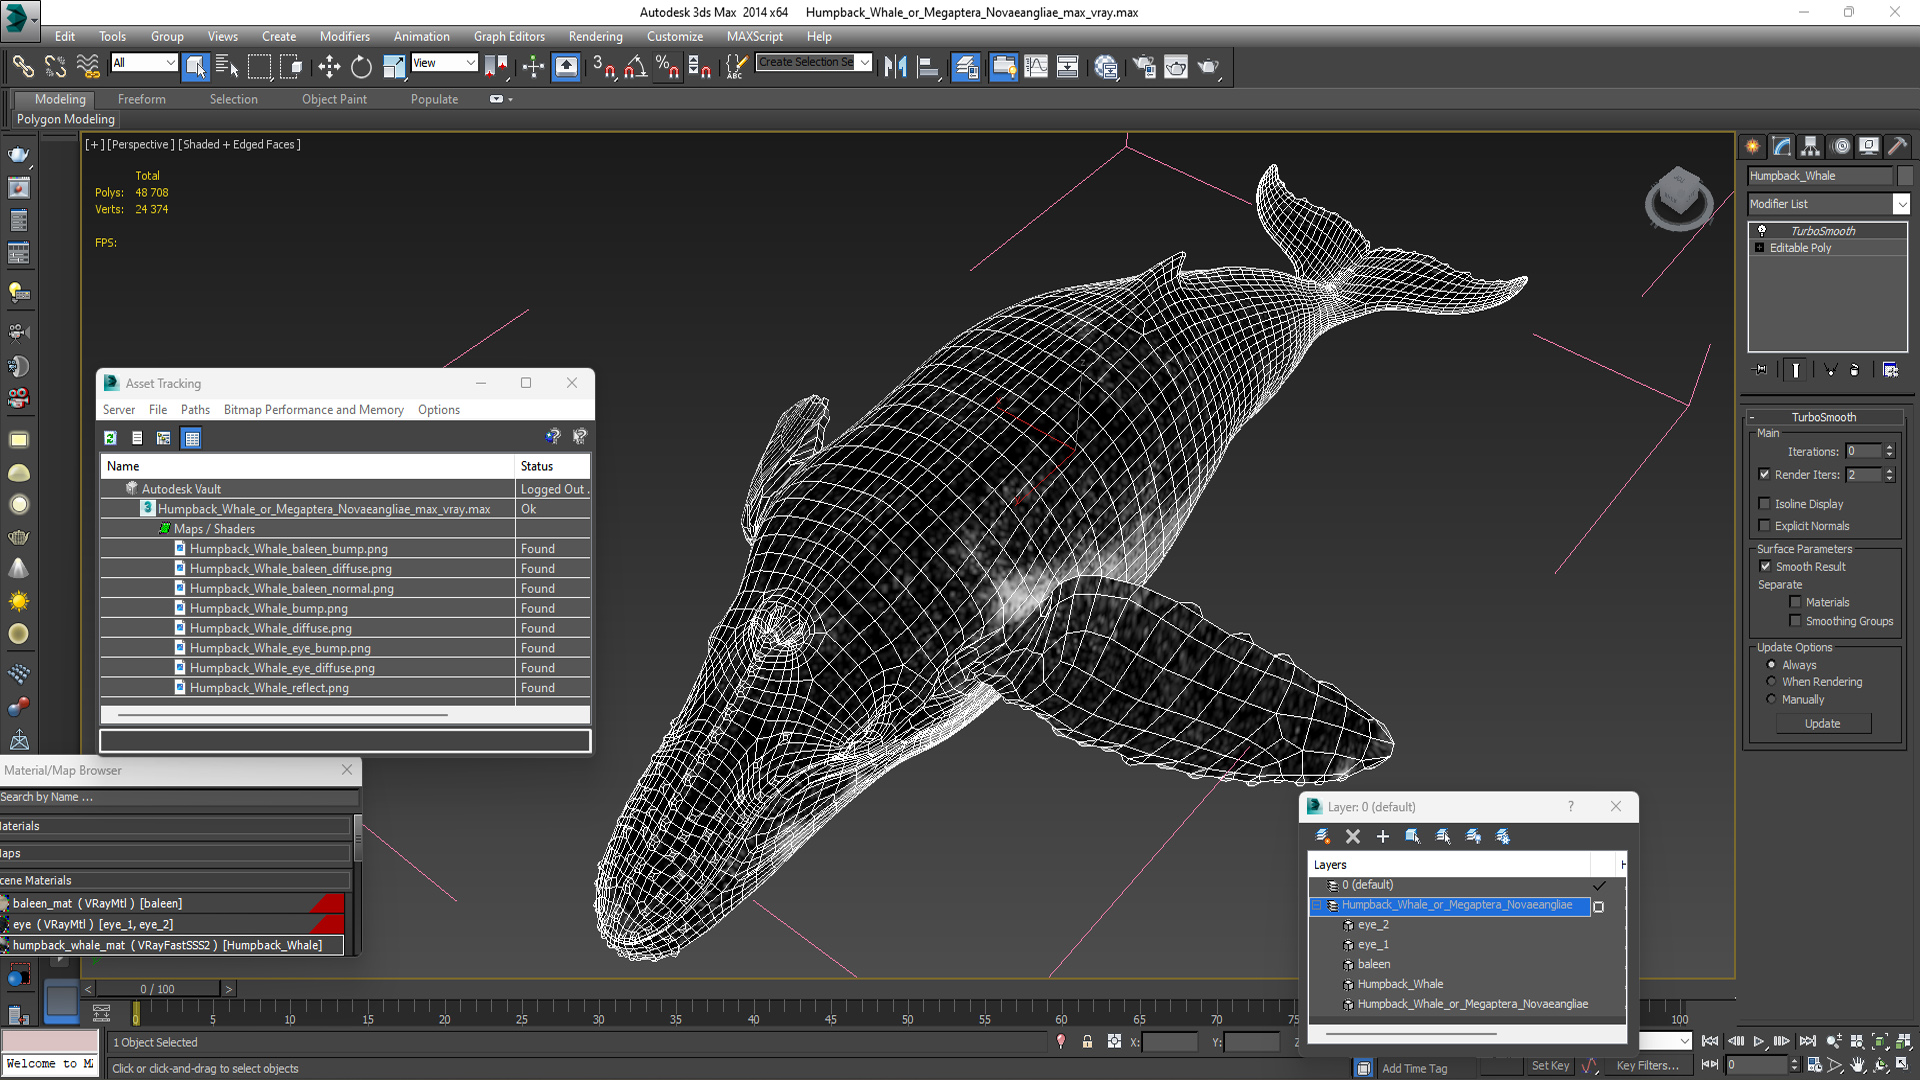
Task: Increase the Iterations spinner value
Action: click(1890, 447)
